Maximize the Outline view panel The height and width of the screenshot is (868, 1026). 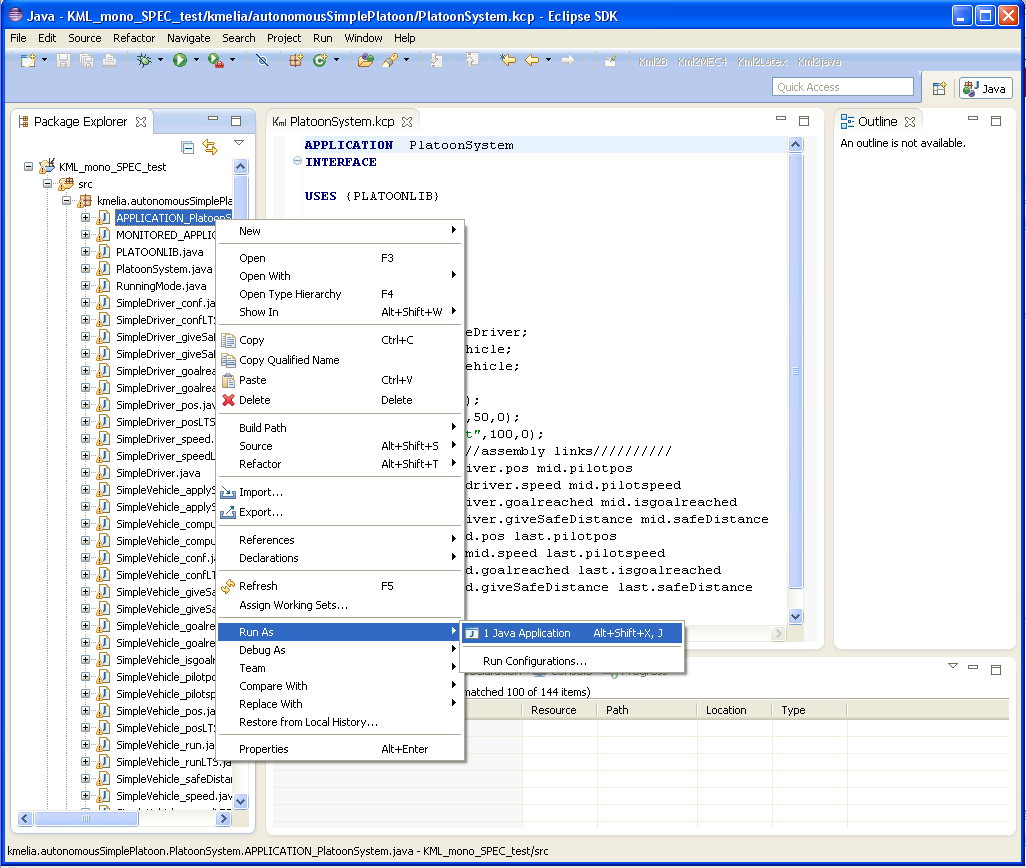coord(996,121)
